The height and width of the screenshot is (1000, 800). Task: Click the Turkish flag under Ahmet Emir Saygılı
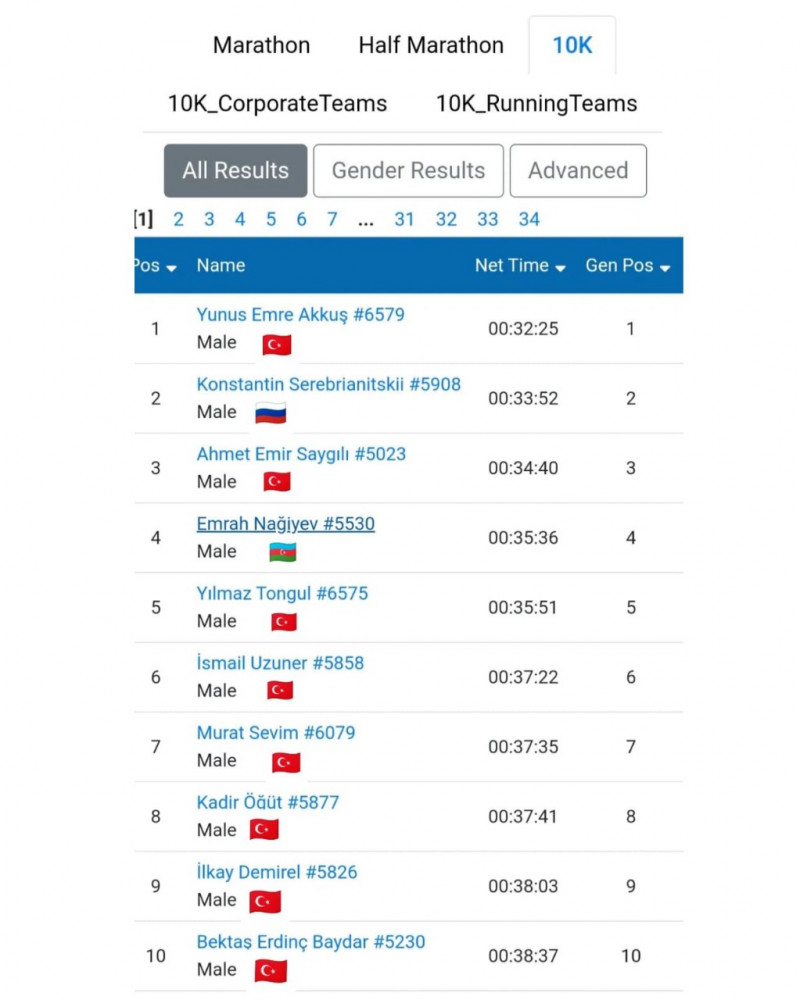277,482
